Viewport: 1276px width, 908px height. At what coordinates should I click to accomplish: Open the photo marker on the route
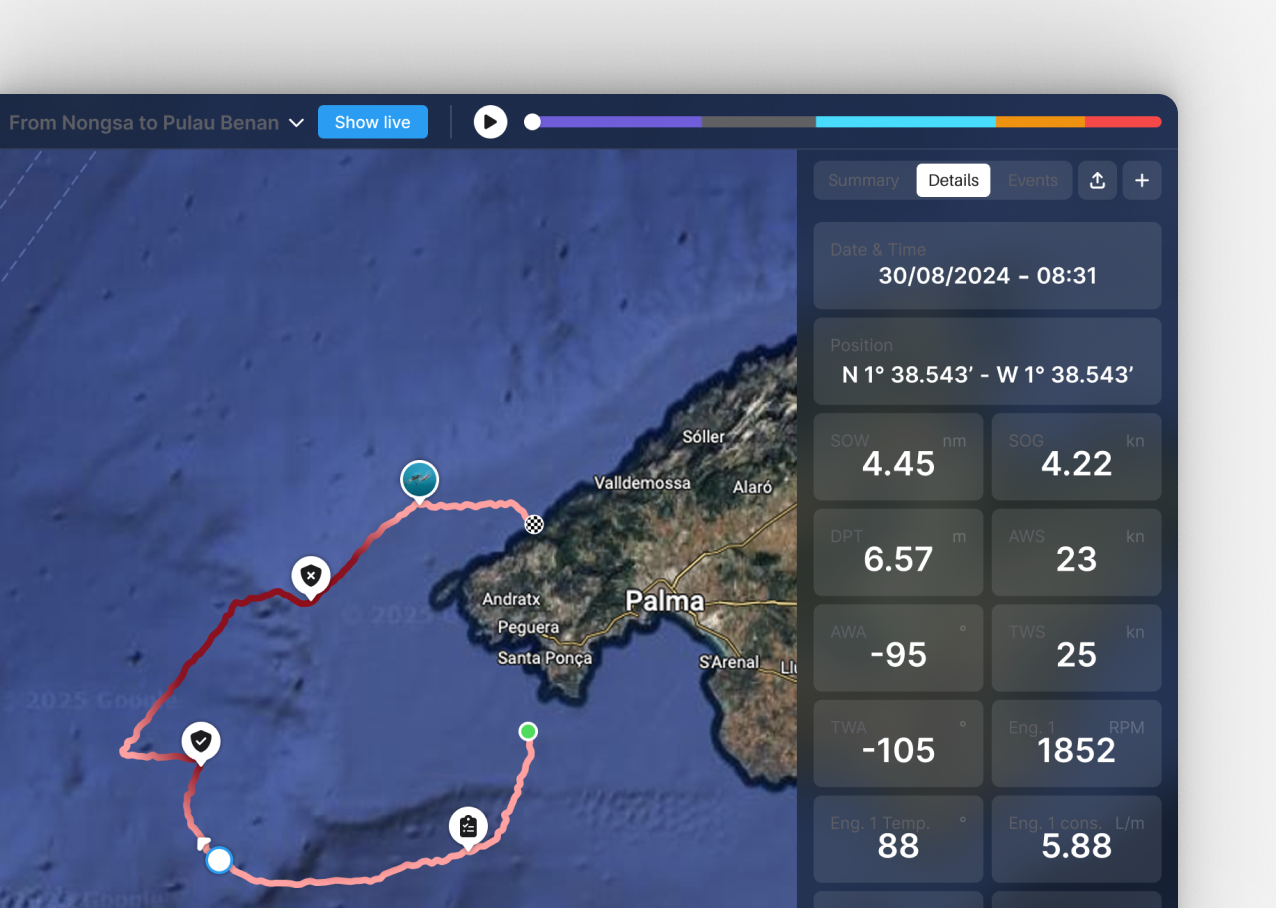click(419, 480)
